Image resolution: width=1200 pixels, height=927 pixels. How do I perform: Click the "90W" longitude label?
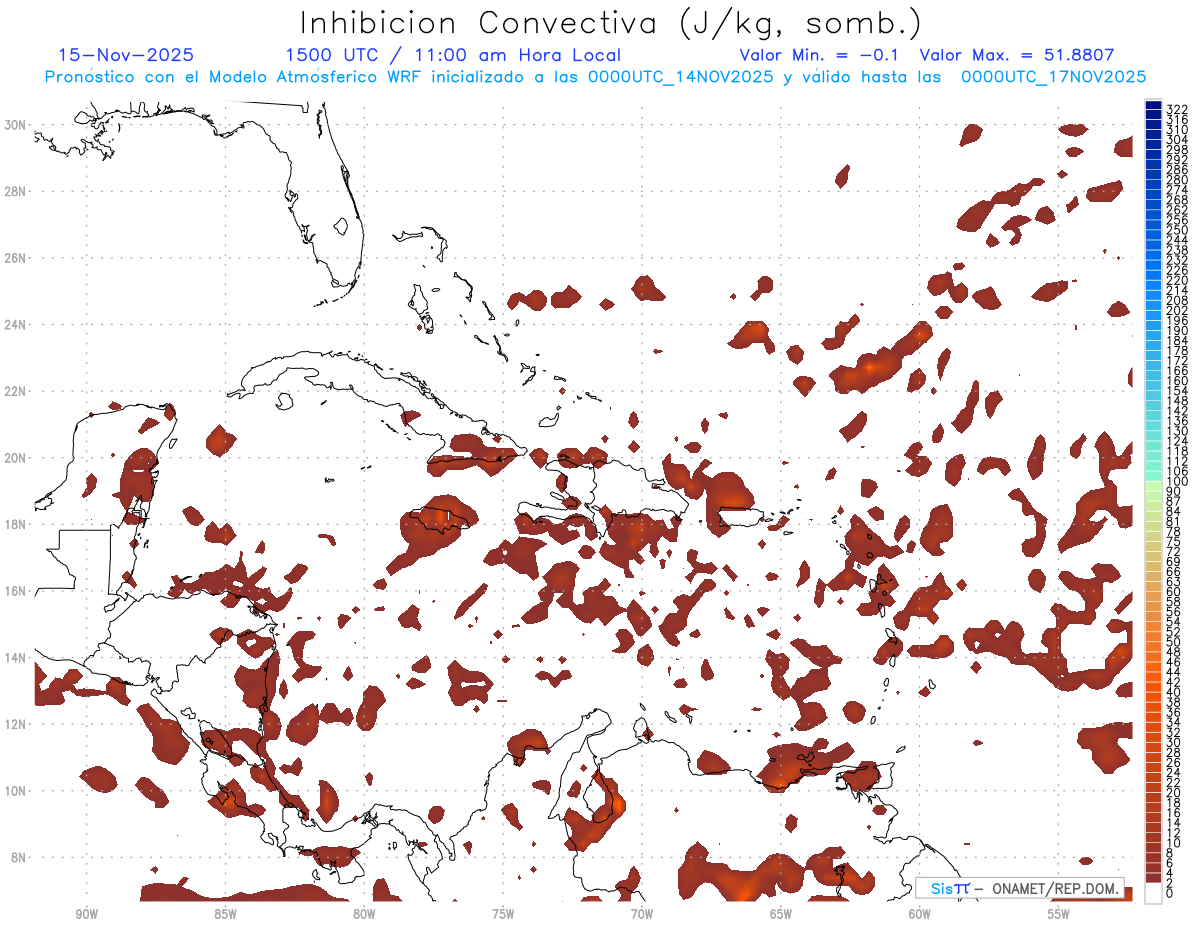click(86, 914)
